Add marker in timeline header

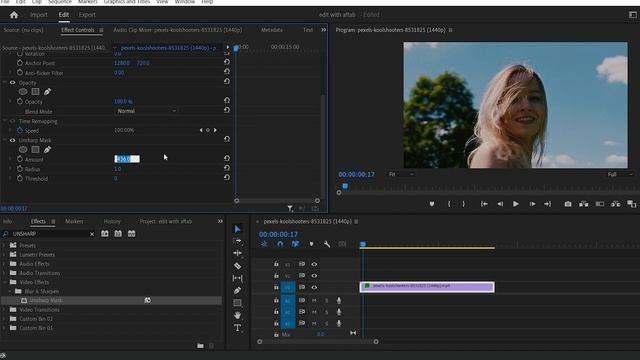311,244
